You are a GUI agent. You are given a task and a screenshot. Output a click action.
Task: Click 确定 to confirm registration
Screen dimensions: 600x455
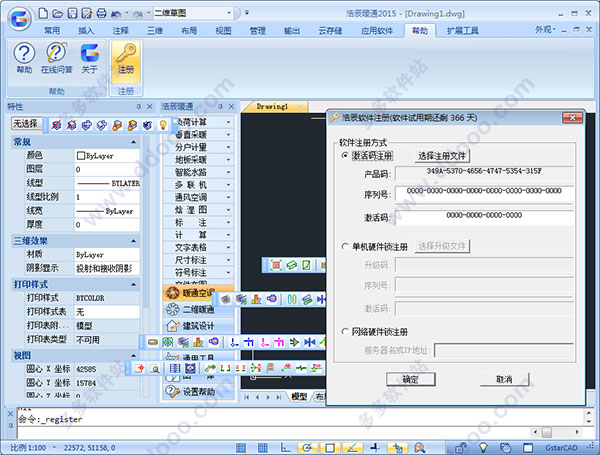coord(411,379)
